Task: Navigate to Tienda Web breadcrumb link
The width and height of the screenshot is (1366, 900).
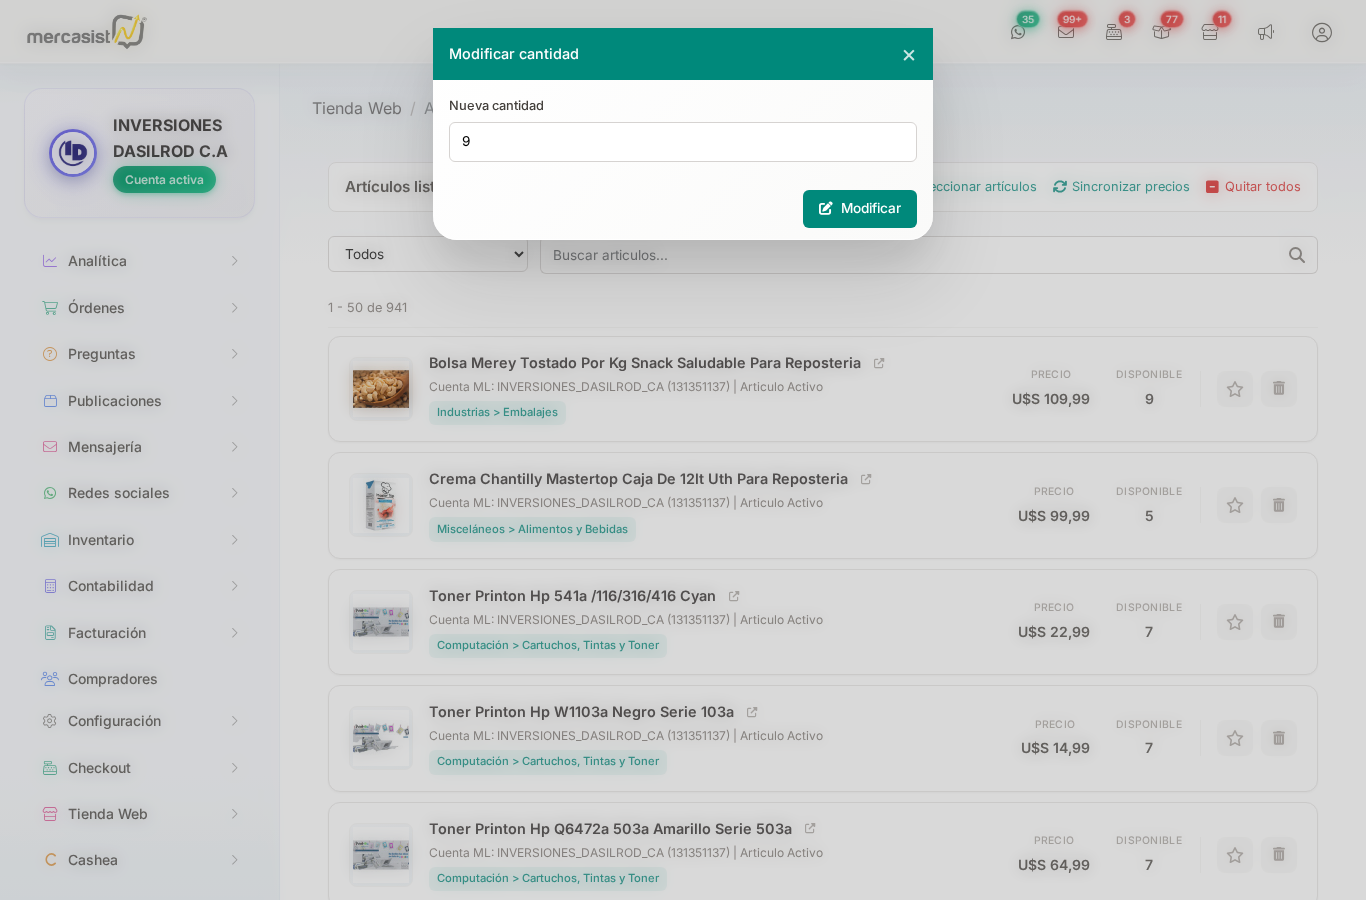Action: point(357,108)
